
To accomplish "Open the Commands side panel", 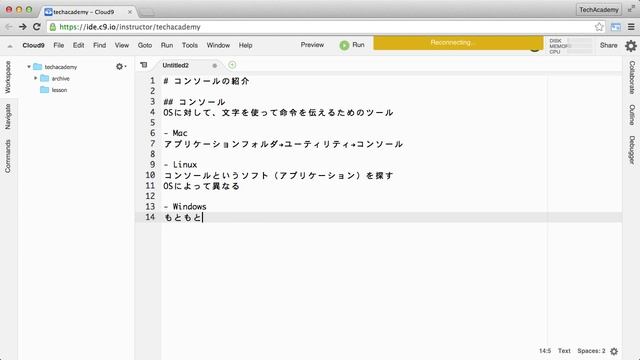I will 8,156.
